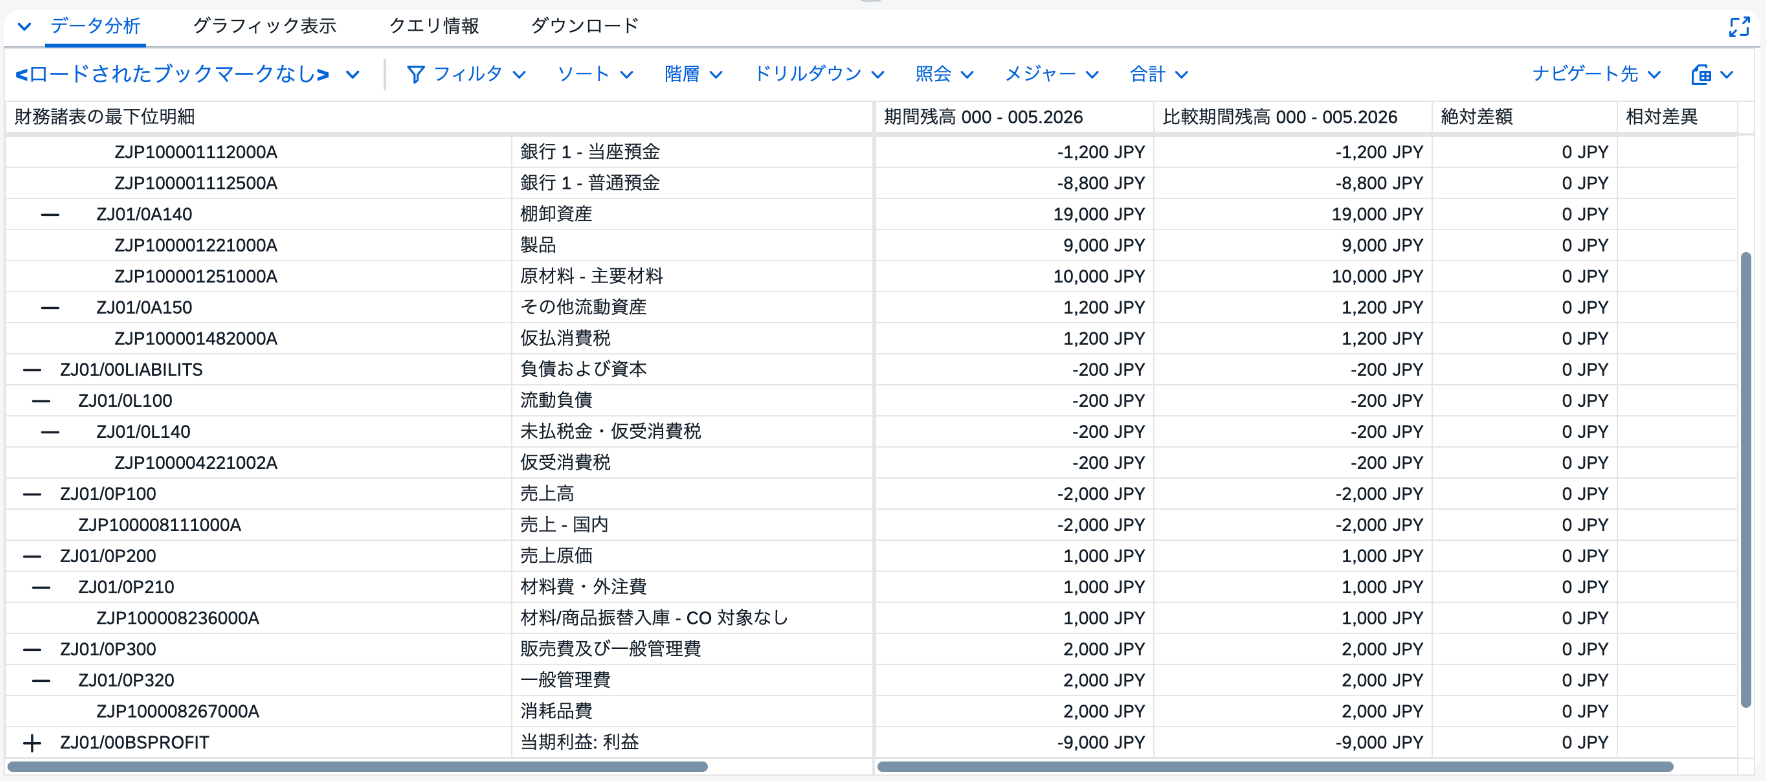Expand the ZJ01/00BSPROFIT node
Screen dimensions: 1766x781
click(32, 742)
